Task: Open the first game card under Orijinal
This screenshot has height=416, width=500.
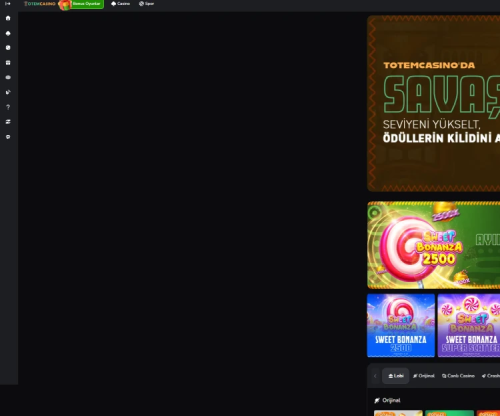Action: click(x=398, y=413)
